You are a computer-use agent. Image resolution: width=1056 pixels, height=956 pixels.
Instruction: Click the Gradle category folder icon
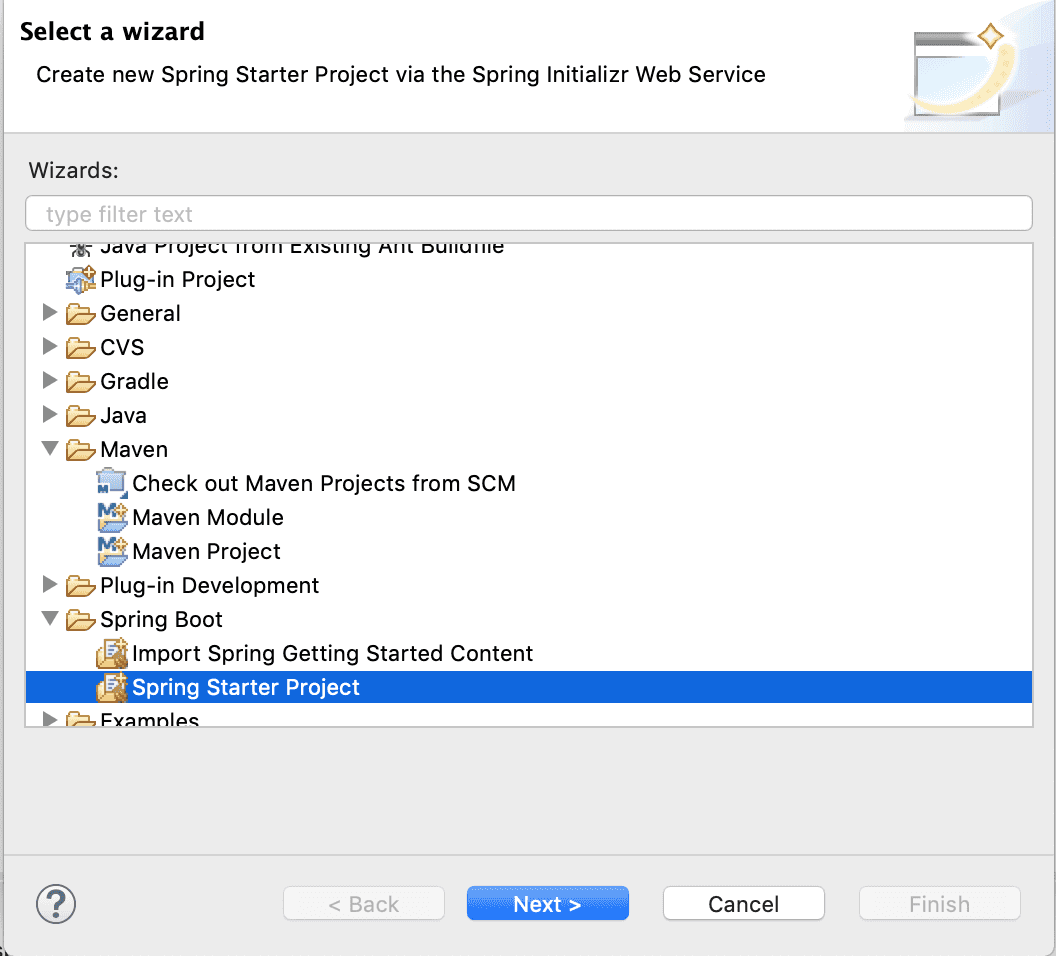81,381
